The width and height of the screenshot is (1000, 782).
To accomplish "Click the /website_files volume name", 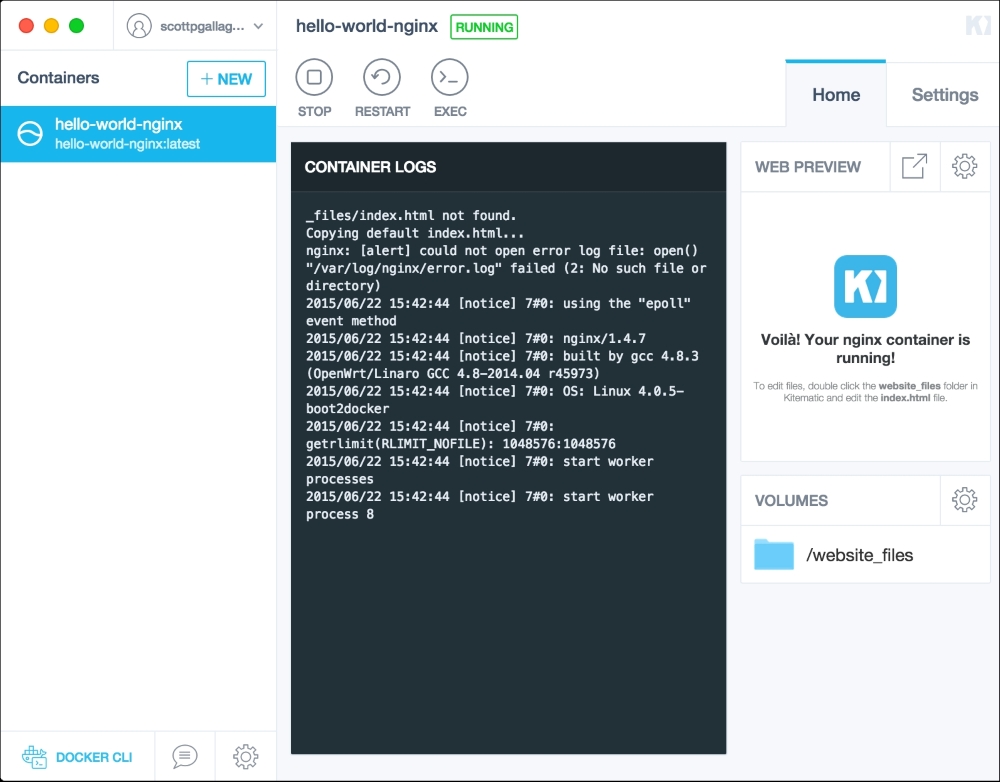I will [859, 555].
